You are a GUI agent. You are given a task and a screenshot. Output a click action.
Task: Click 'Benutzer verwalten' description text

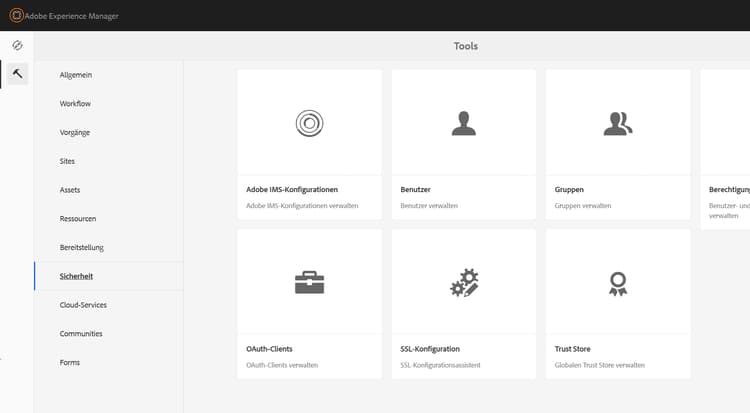pos(429,206)
